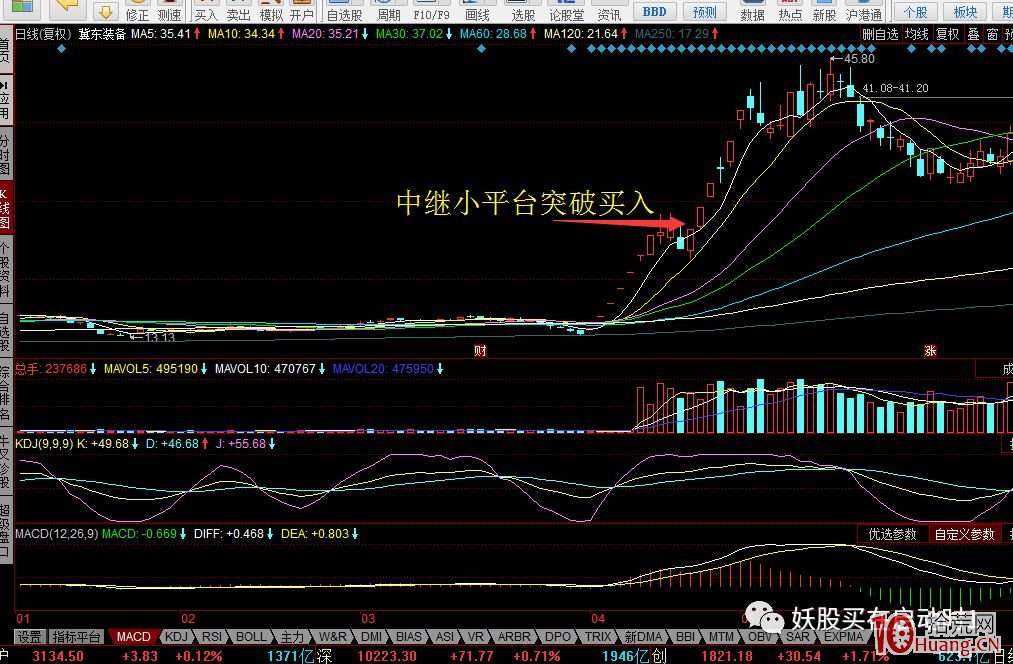The width and height of the screenshot is (1013, 664).
Task: Open the 测速 speed test tool
Action: 169,12
